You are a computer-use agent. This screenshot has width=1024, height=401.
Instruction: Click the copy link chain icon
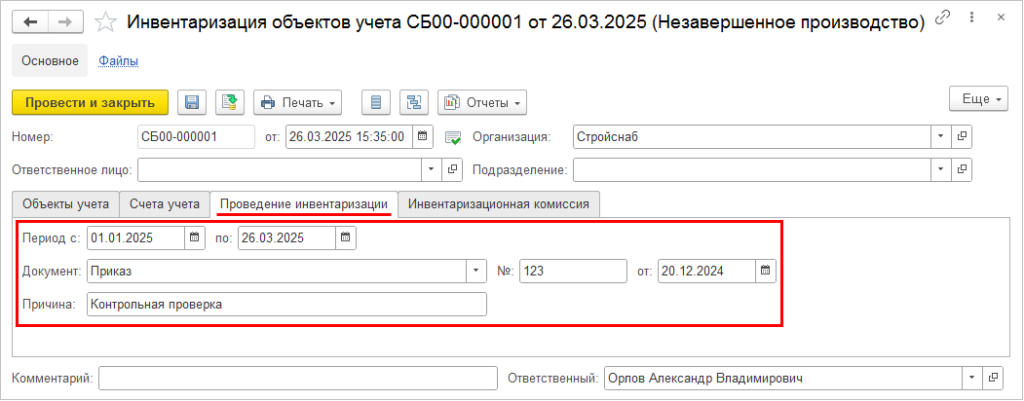pos(942,21)
